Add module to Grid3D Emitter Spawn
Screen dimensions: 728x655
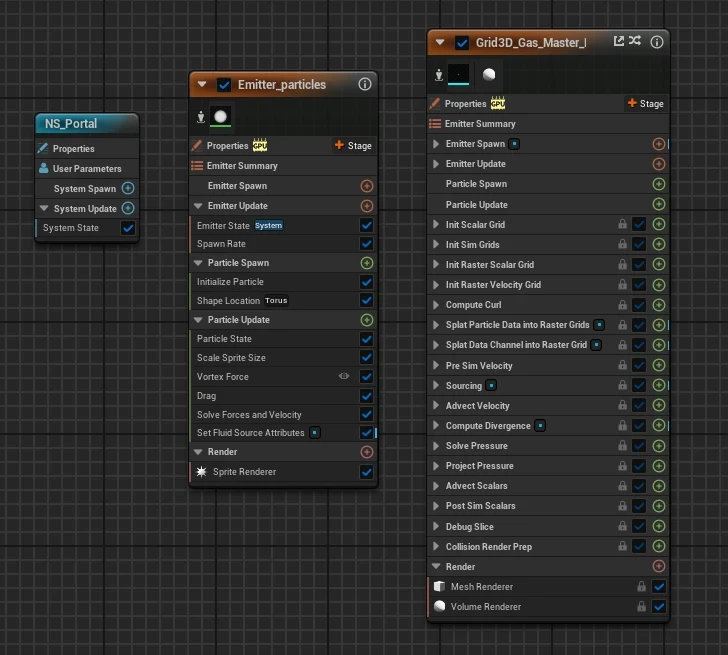coord(658,144)
